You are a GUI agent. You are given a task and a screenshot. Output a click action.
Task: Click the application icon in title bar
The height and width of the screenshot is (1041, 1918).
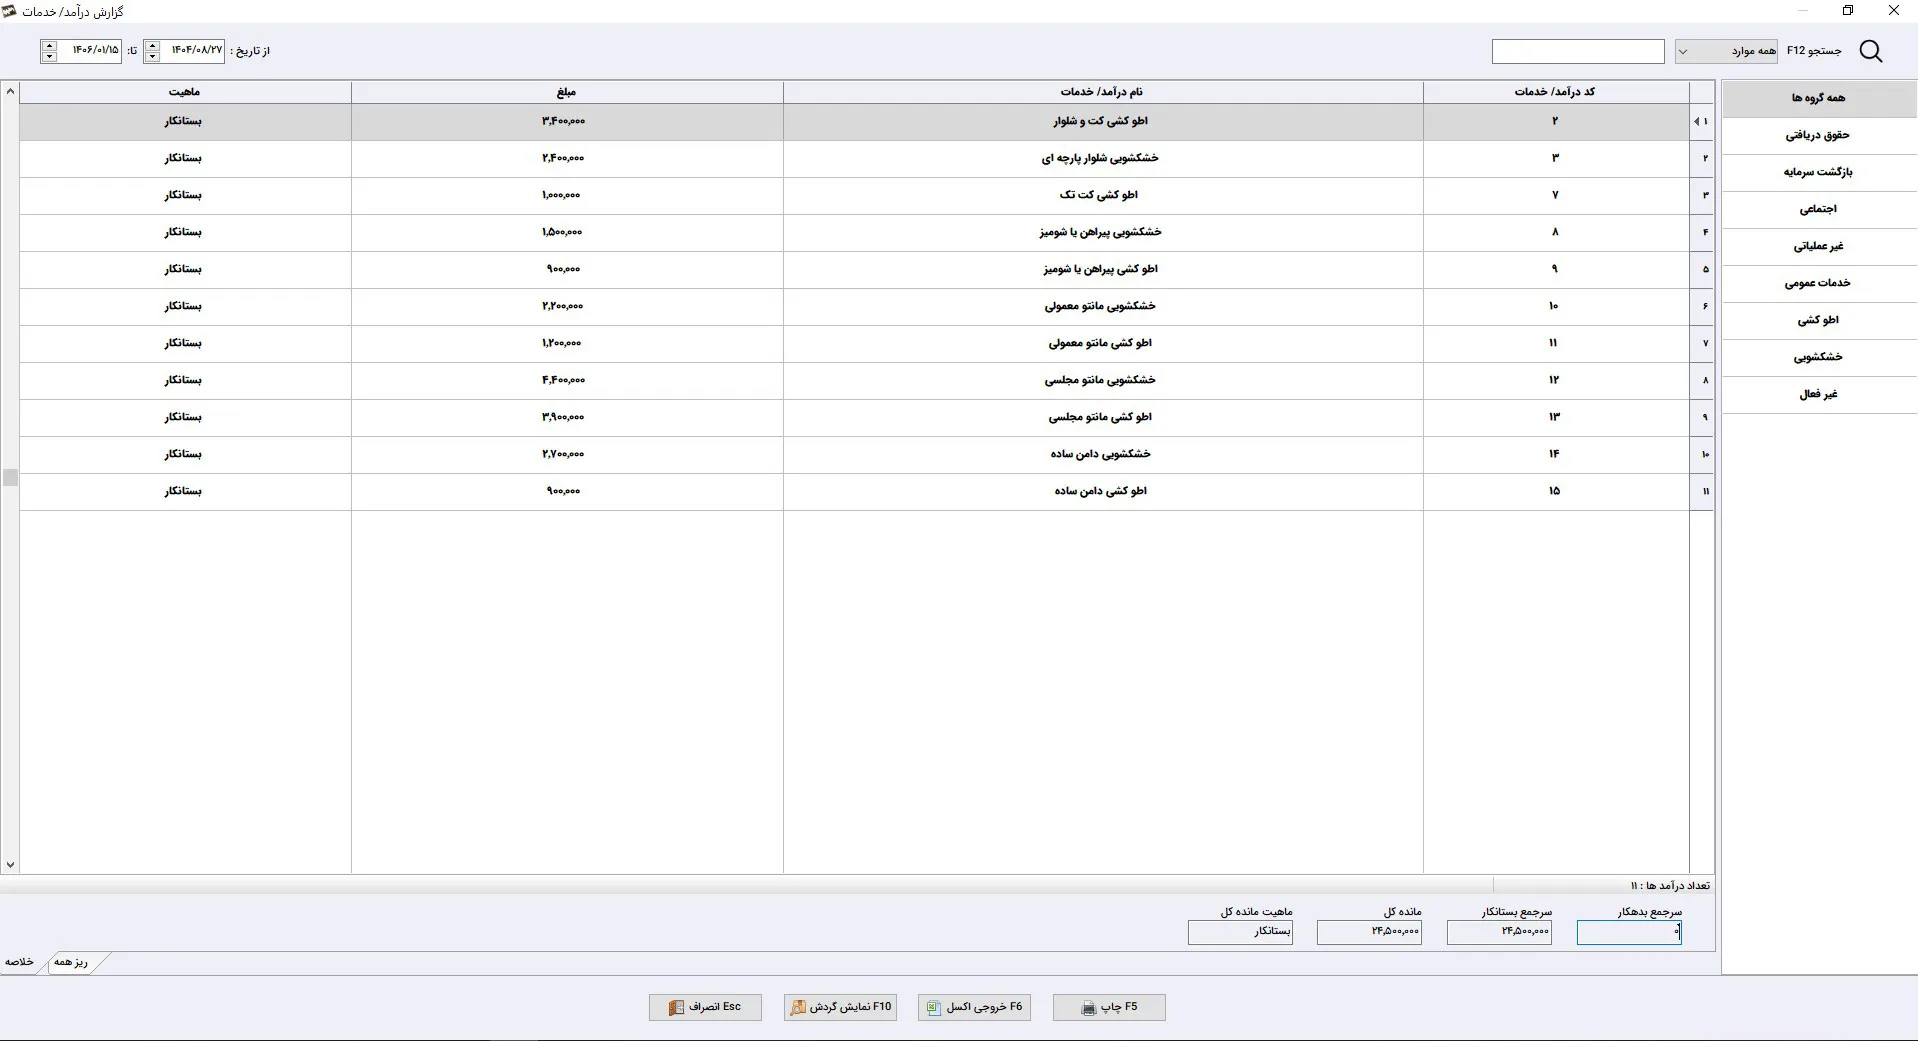[10, 11]
